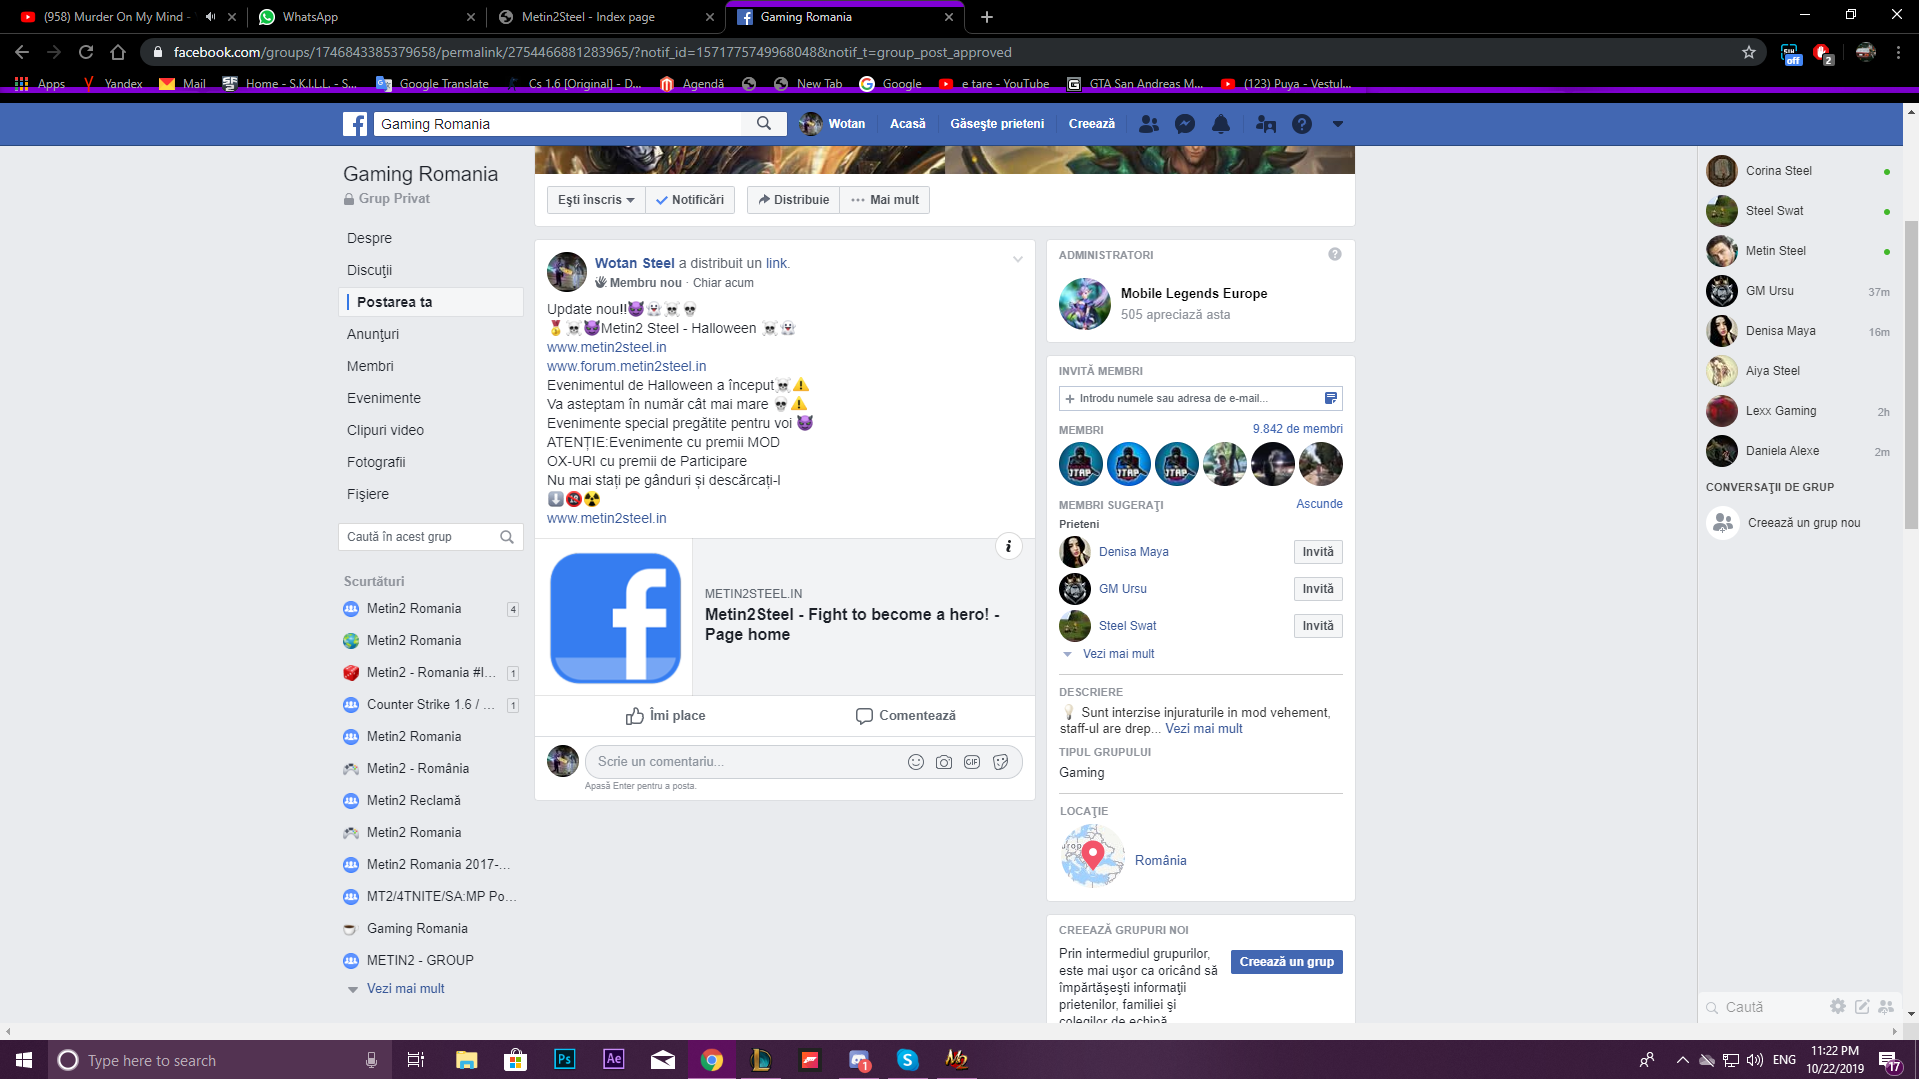
Task: Switch to the WhatsApp browser tab
Action: [367, 17]
